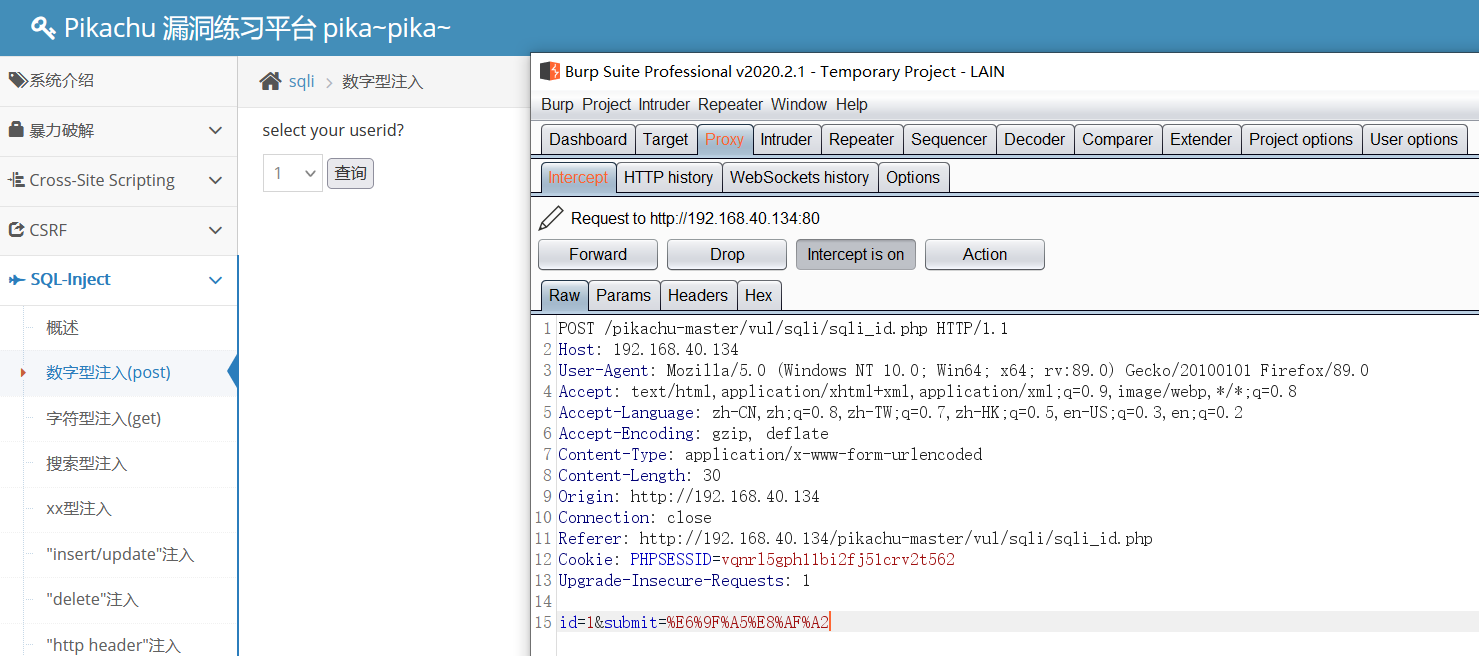Switch to Intruder tab
1479x656 pixels.
point(786,139)
